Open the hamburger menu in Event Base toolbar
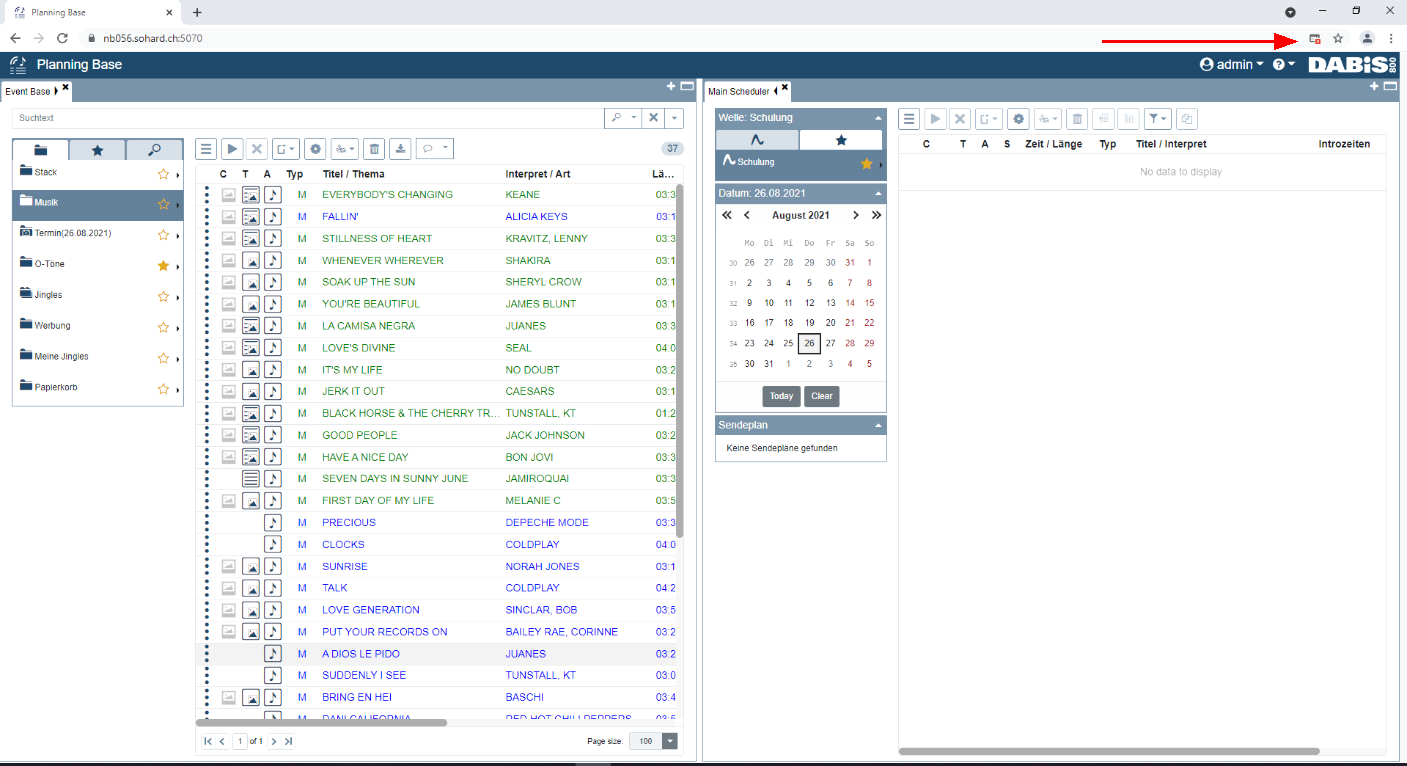Screen dimensions: 1407x766 point(206,149)
